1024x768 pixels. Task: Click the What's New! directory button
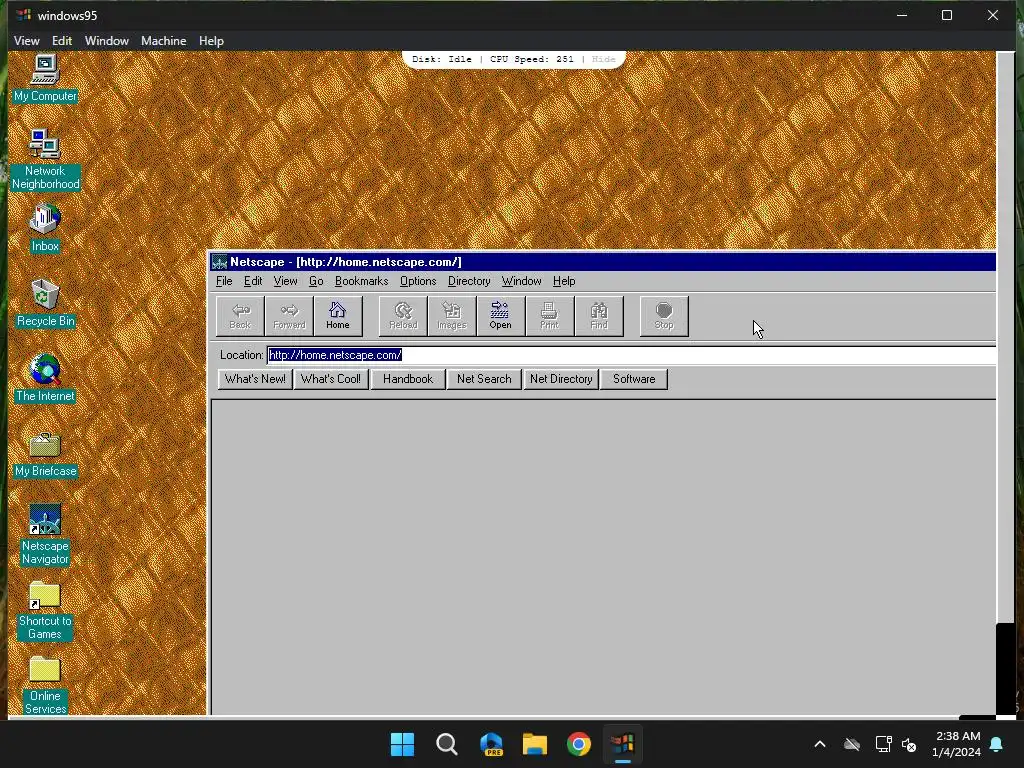[255, 379]
